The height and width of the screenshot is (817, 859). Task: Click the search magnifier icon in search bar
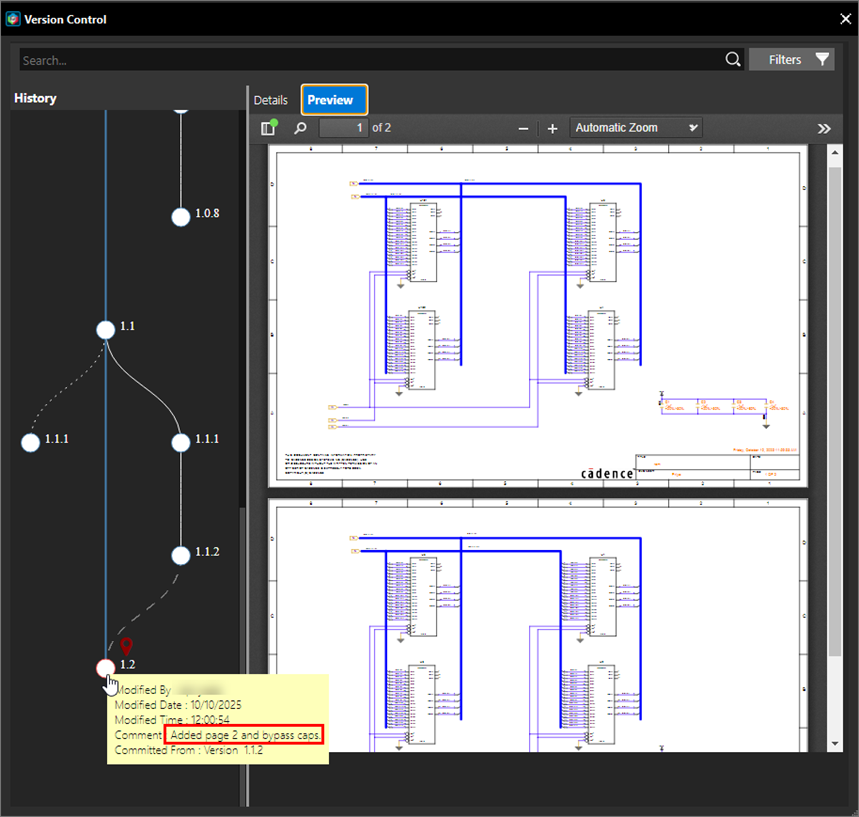pyautogui.click(x=733, y=60)
